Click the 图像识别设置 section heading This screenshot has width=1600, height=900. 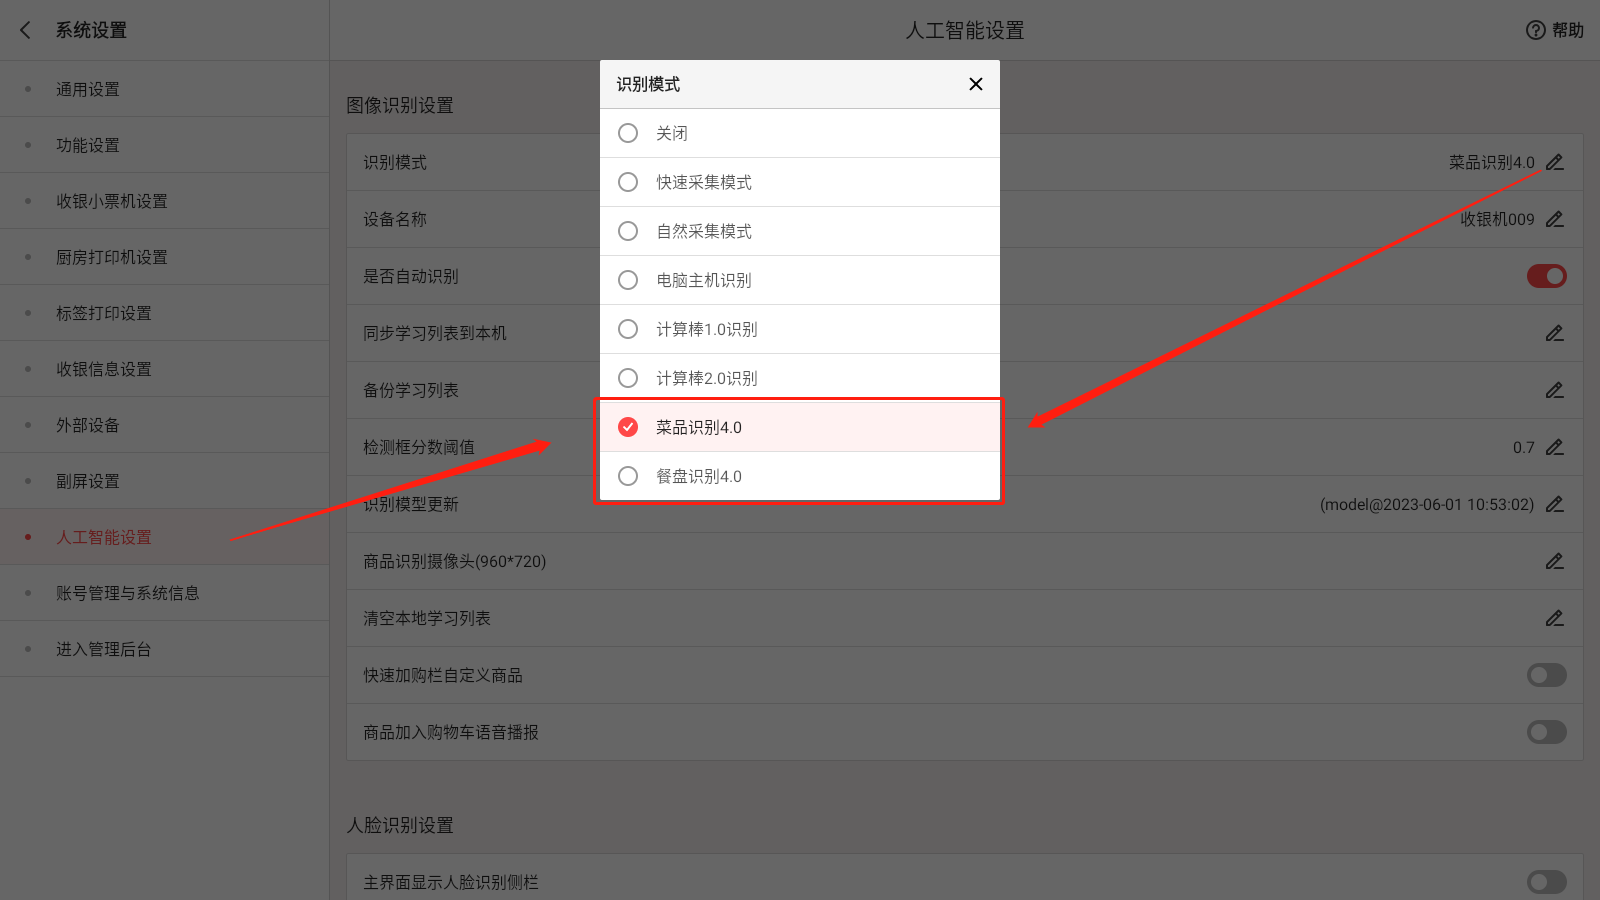click(x=400, y=105)
